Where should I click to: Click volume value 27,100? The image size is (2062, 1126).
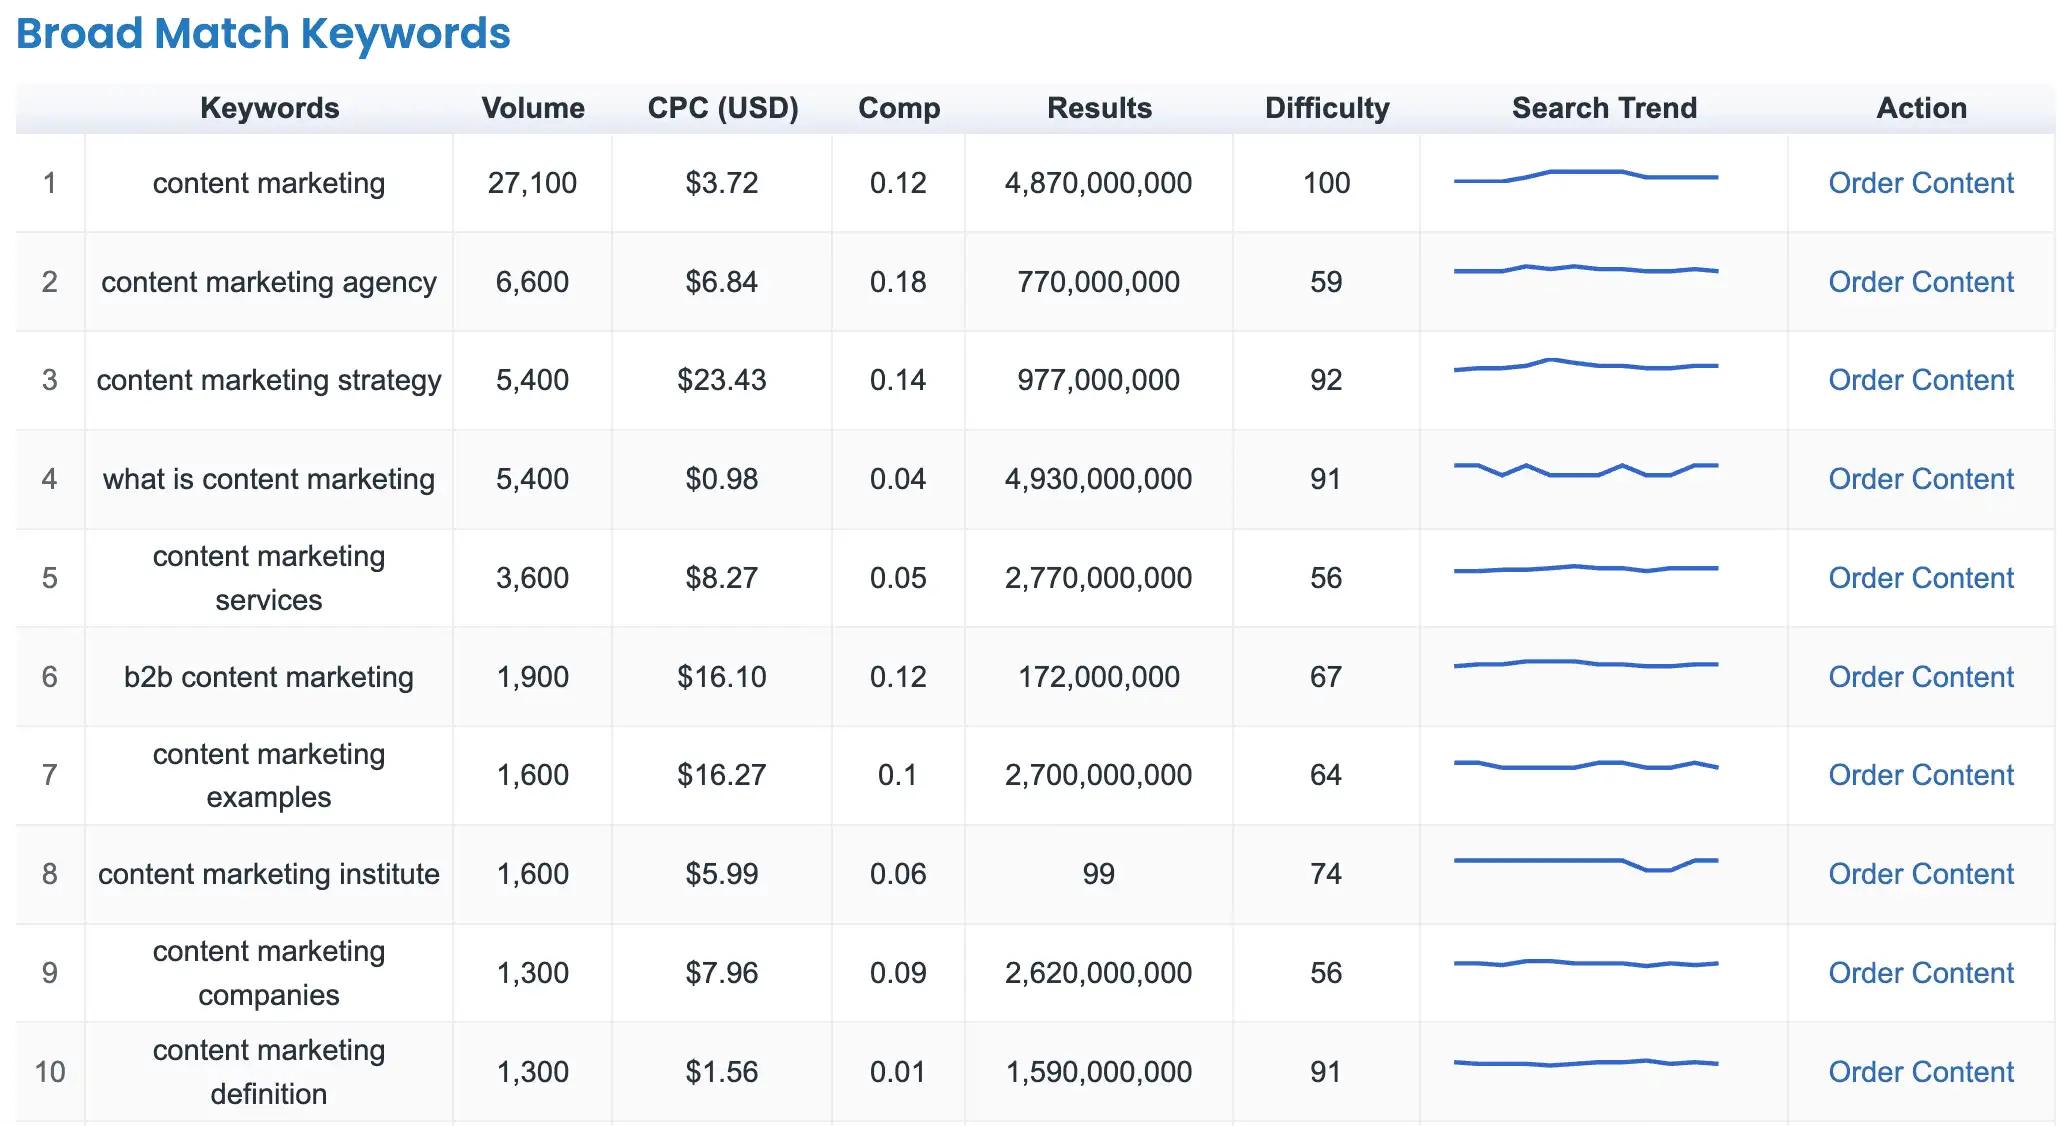coord(532,183)
